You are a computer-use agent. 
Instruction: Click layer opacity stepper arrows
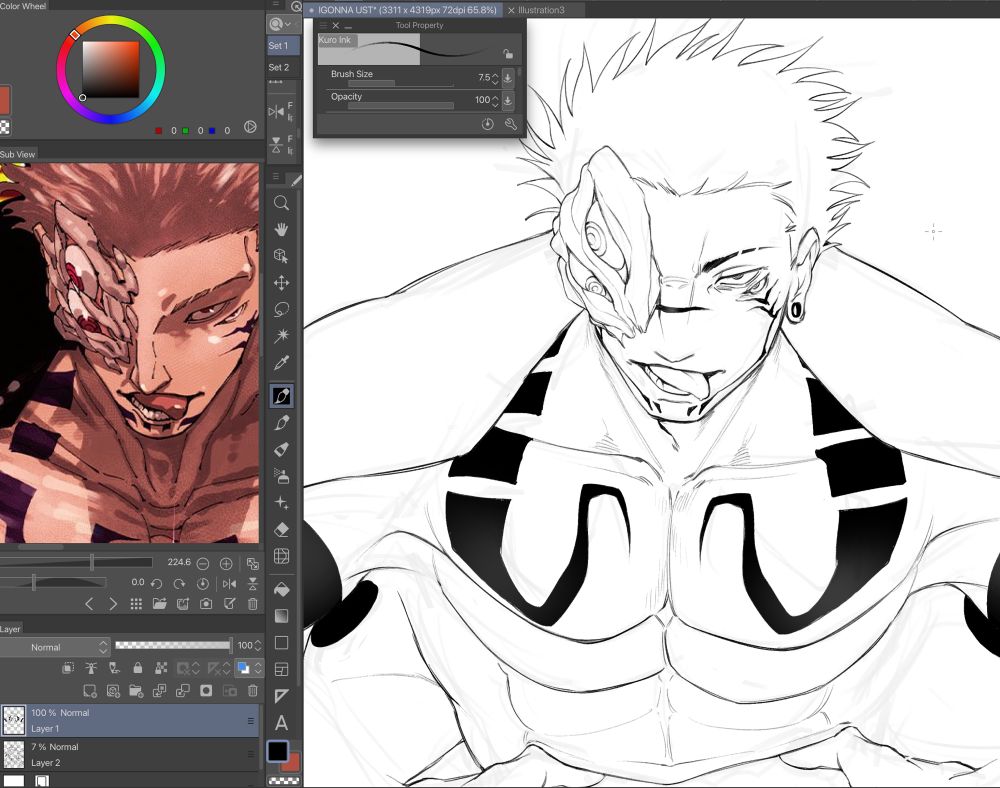tap(258, 645)
